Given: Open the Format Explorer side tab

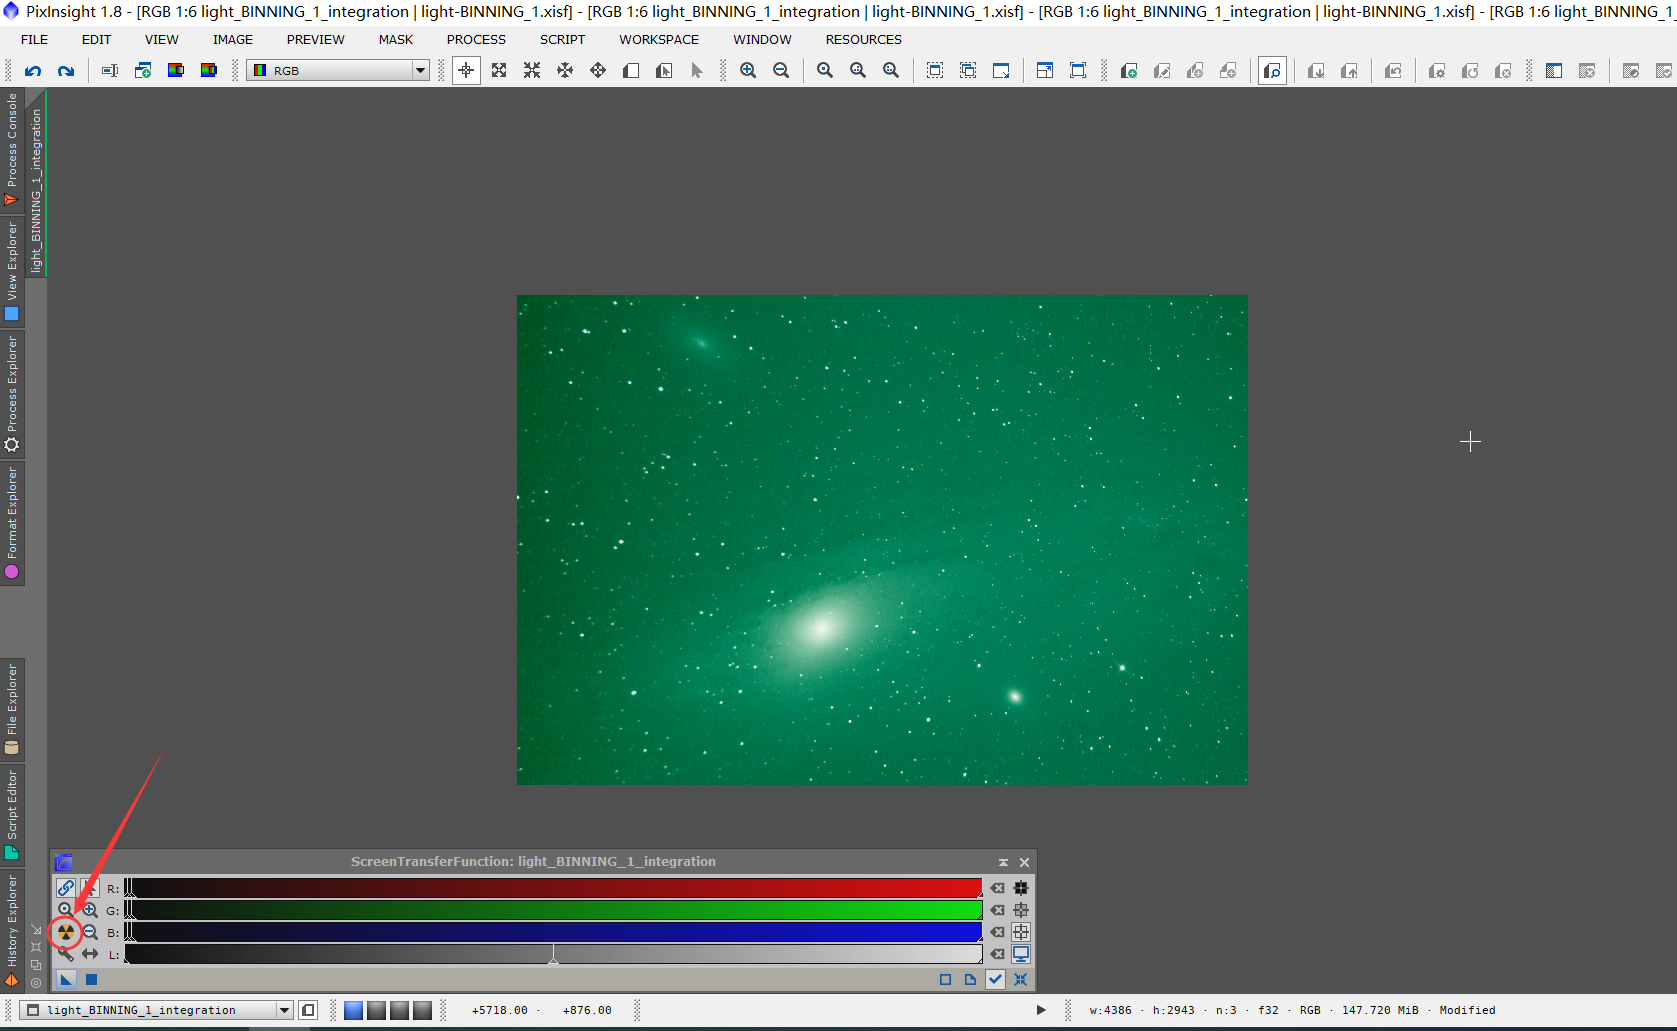Looking at the screenshot, I should [x=12, y=523].
